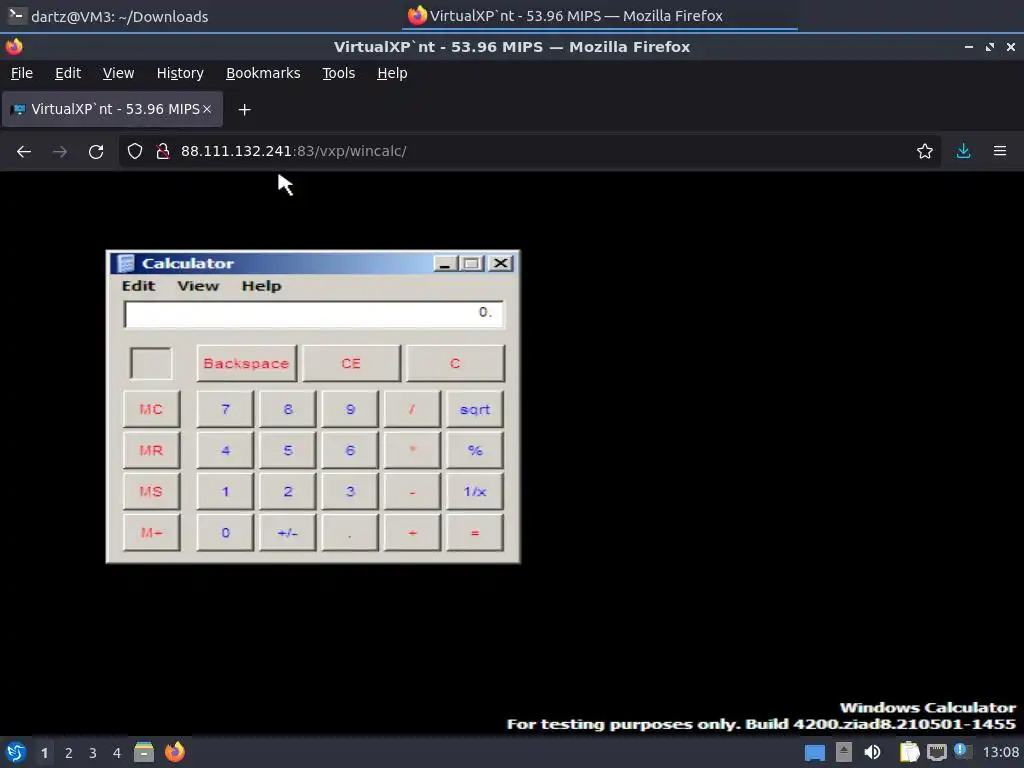
Task: Click the subtraction minus key
Action: (412, 491)
